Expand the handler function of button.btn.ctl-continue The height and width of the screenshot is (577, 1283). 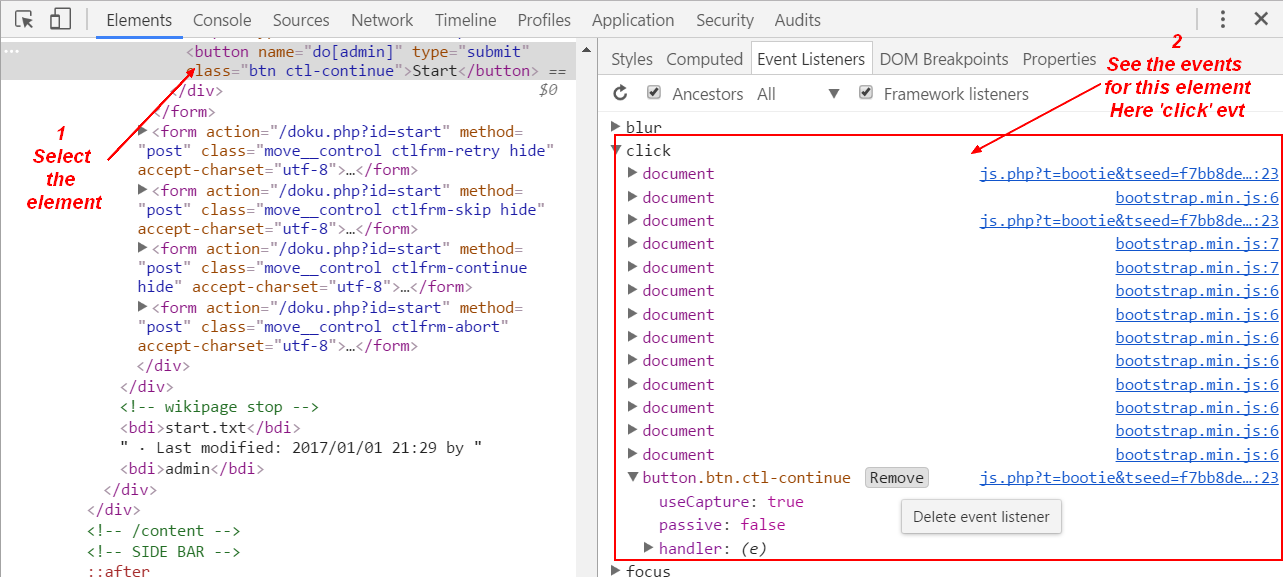(649, 547)
